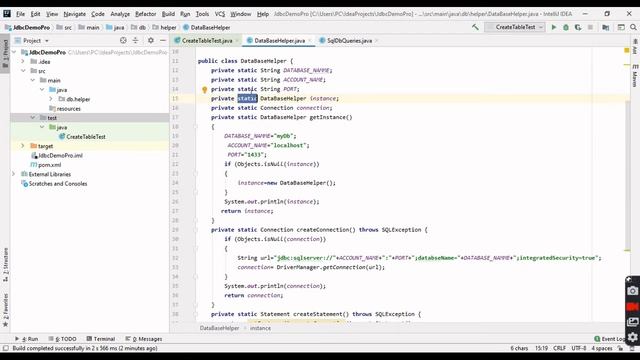Expand the db.helper package
This screenshot has height=360, width=640.
pyautogui.click(x=51, y=99)
